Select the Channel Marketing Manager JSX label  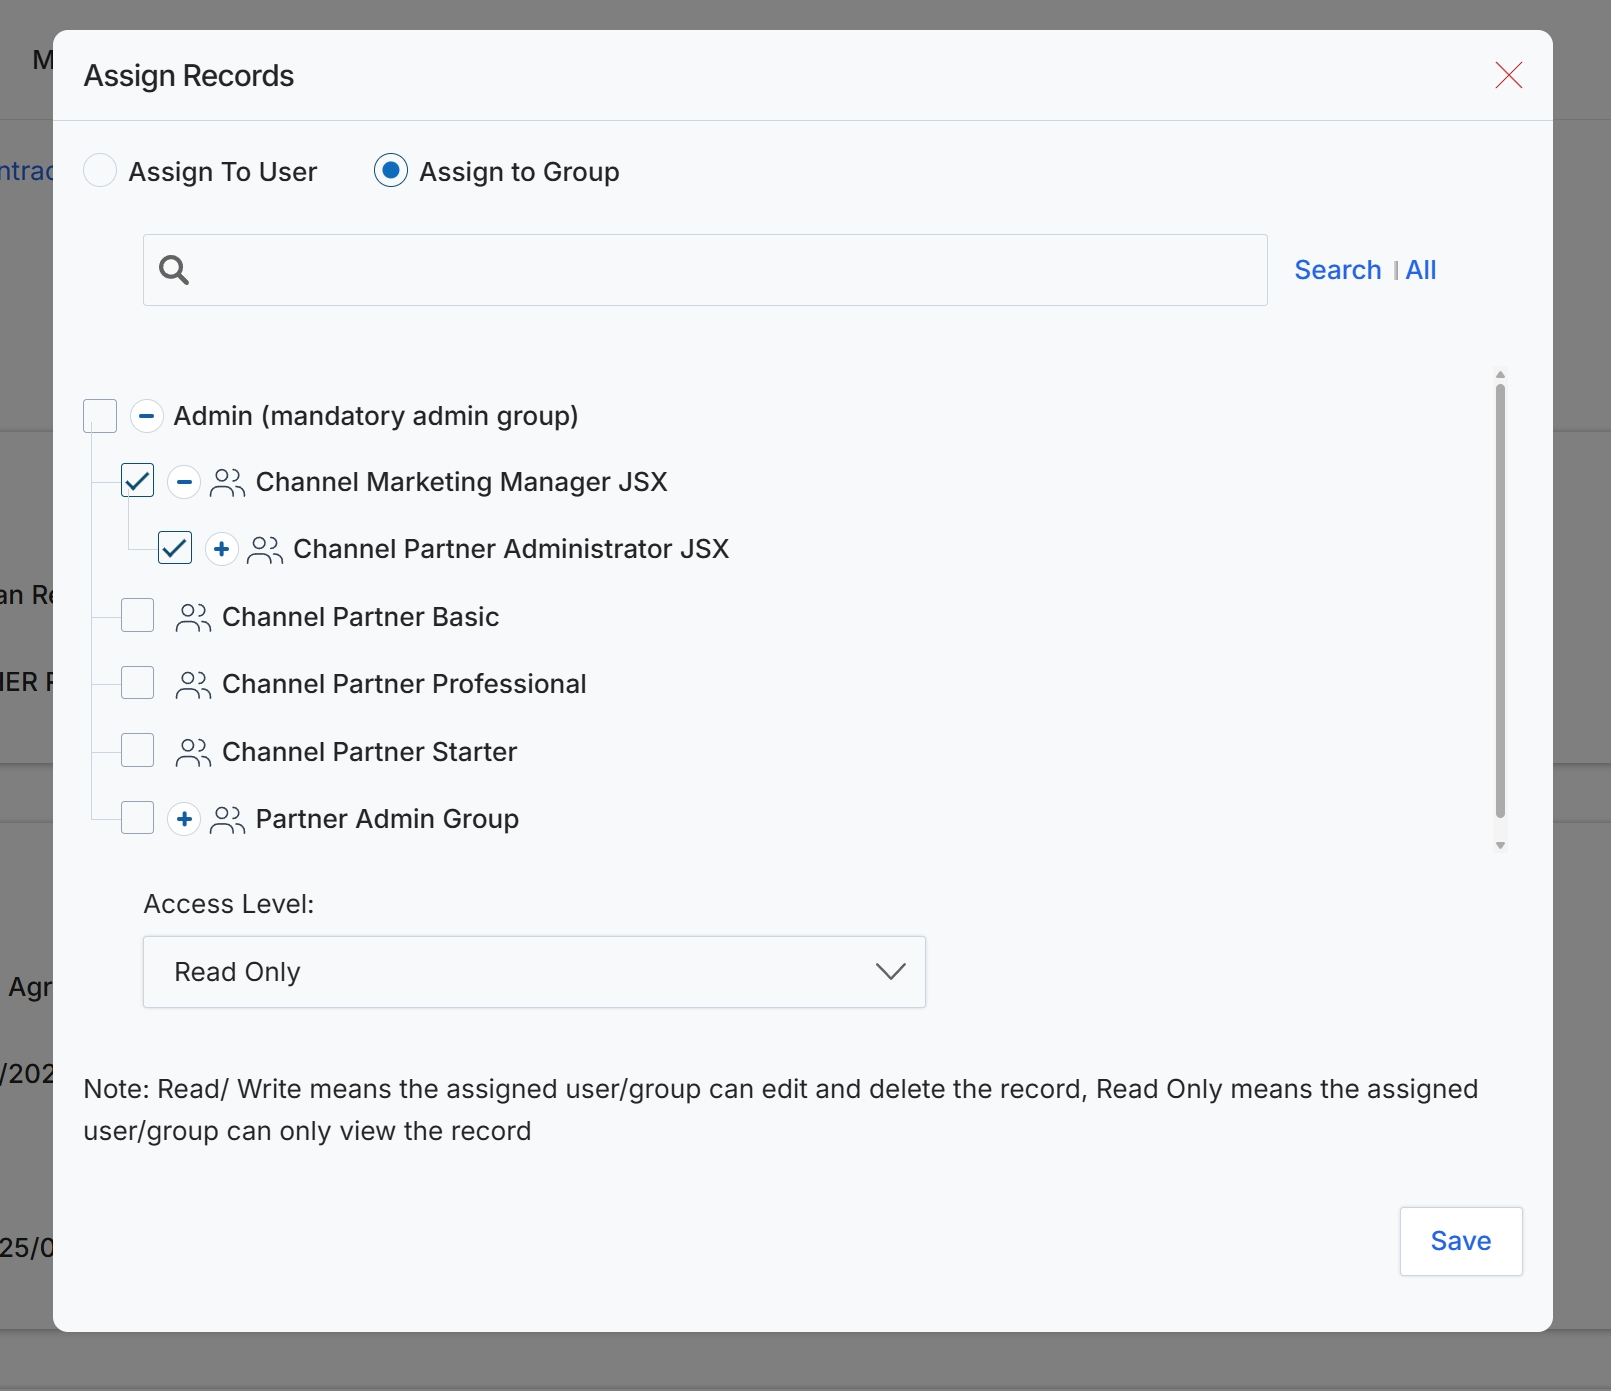pos(461,482)
